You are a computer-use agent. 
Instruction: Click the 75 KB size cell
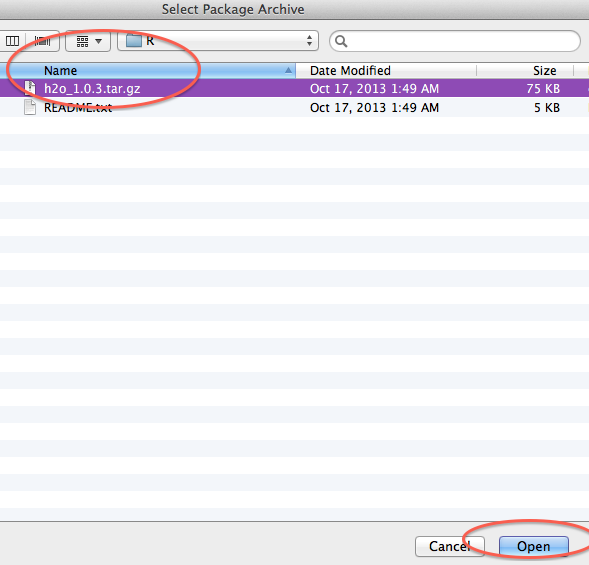[543, 89]
